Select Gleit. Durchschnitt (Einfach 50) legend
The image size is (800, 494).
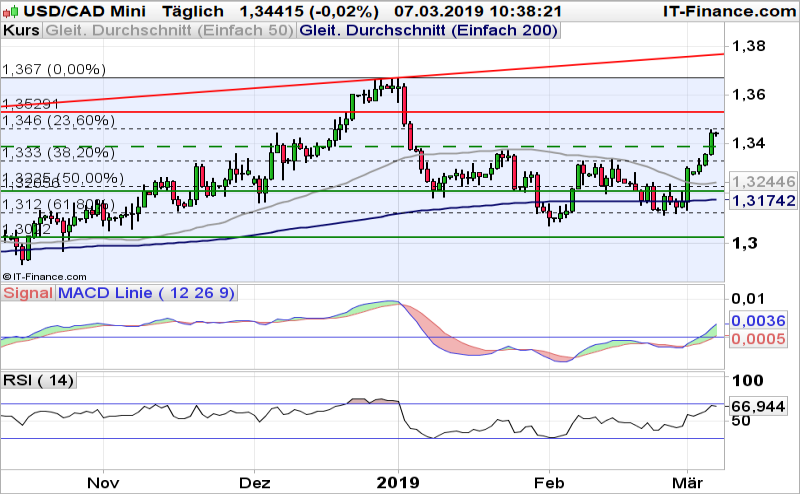click(169, 31)
